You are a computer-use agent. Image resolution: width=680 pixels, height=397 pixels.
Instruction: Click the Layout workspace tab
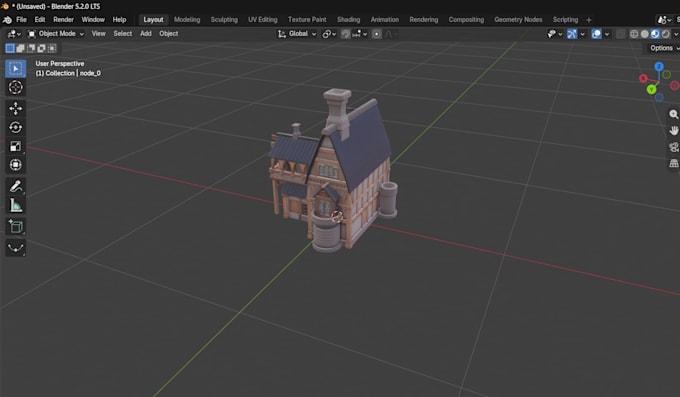[154, 20]
